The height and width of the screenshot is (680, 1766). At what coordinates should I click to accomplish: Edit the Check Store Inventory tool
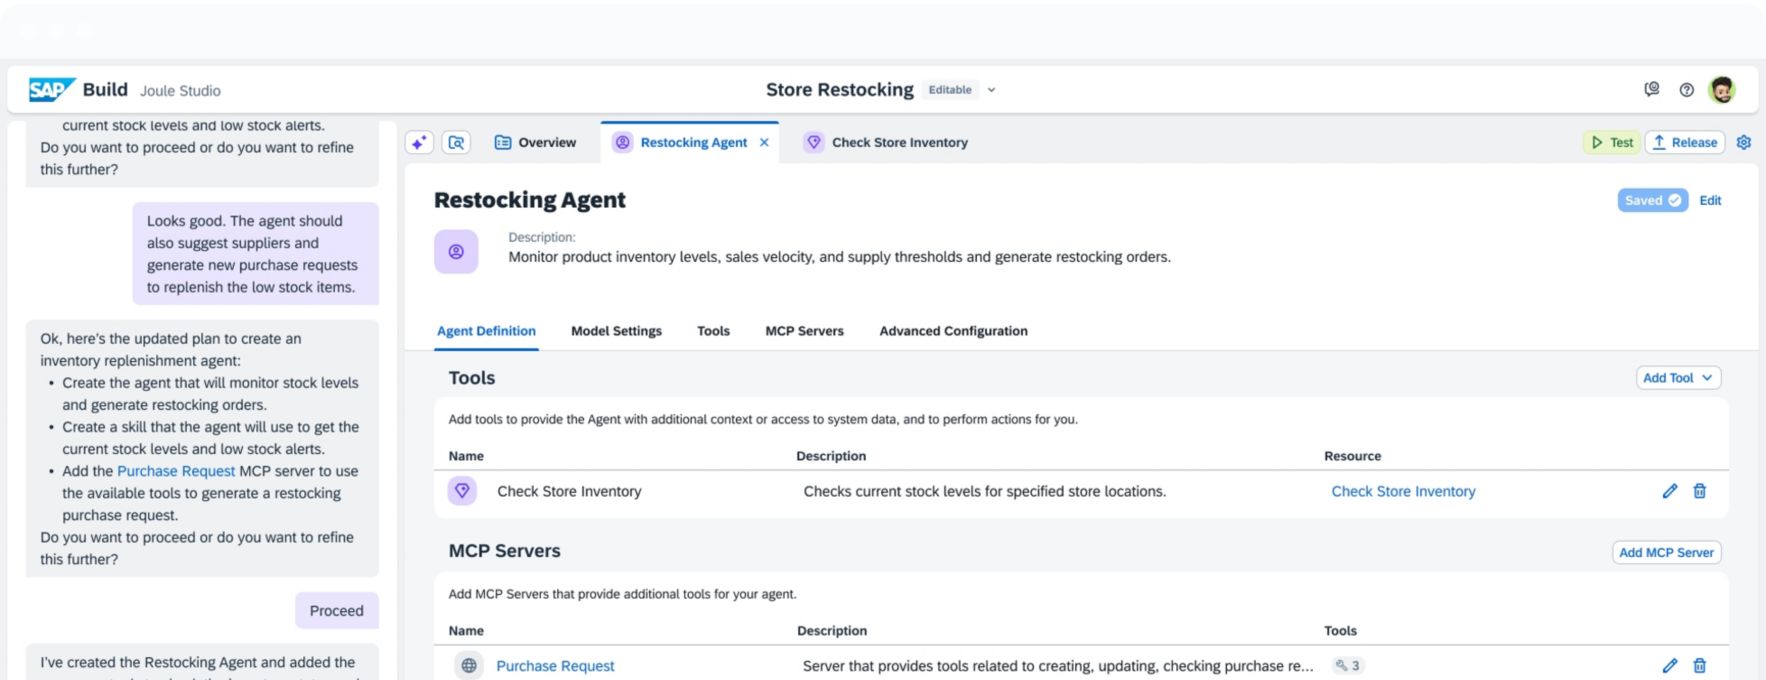1669,491
